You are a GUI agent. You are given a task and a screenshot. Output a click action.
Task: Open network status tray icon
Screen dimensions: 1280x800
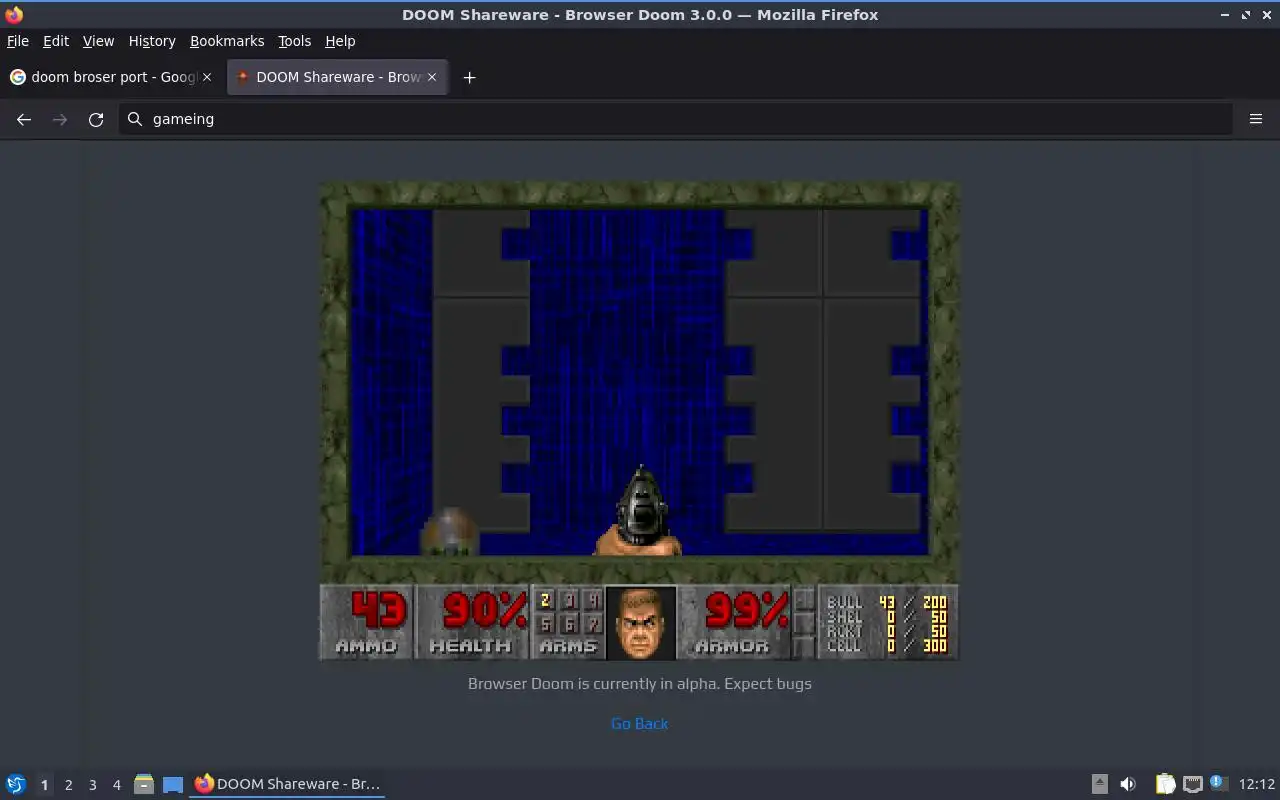click(1192, 784)
